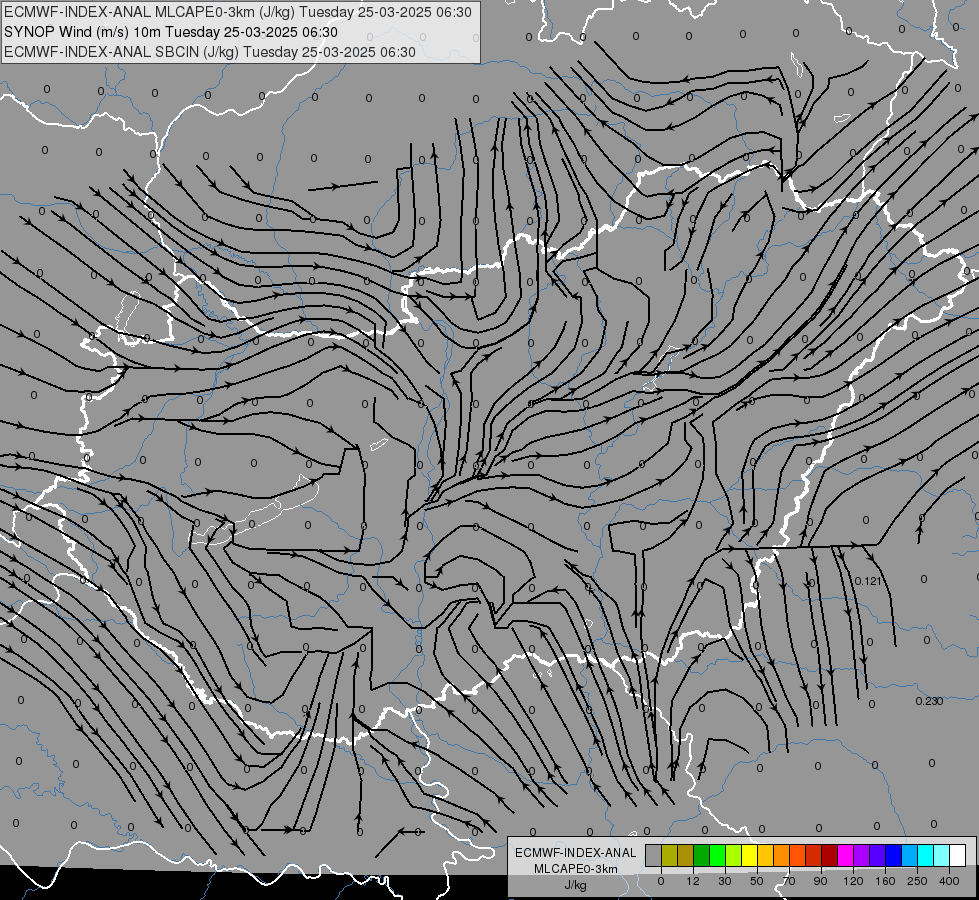Click the legend tick label 250

(x=918, y=881)
